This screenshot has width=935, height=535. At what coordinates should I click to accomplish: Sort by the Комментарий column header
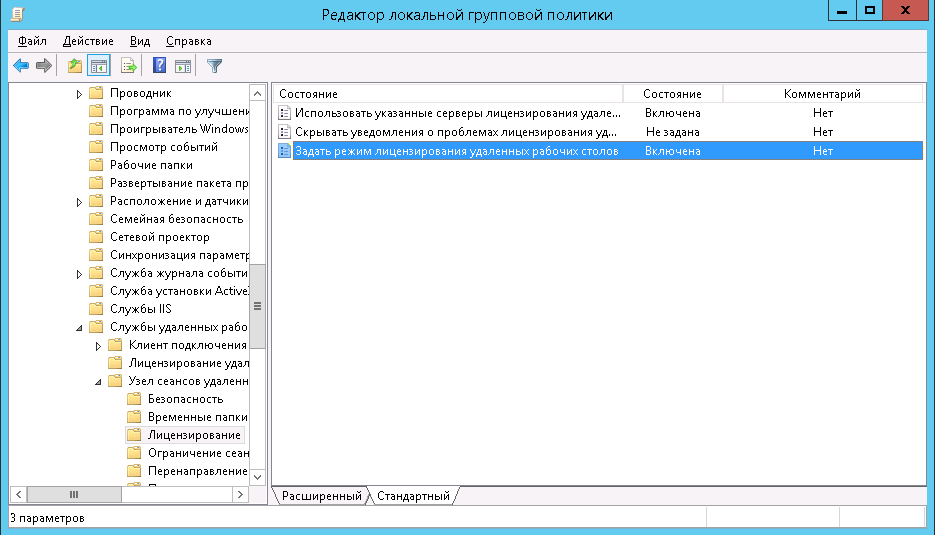[x=821, y=93]
